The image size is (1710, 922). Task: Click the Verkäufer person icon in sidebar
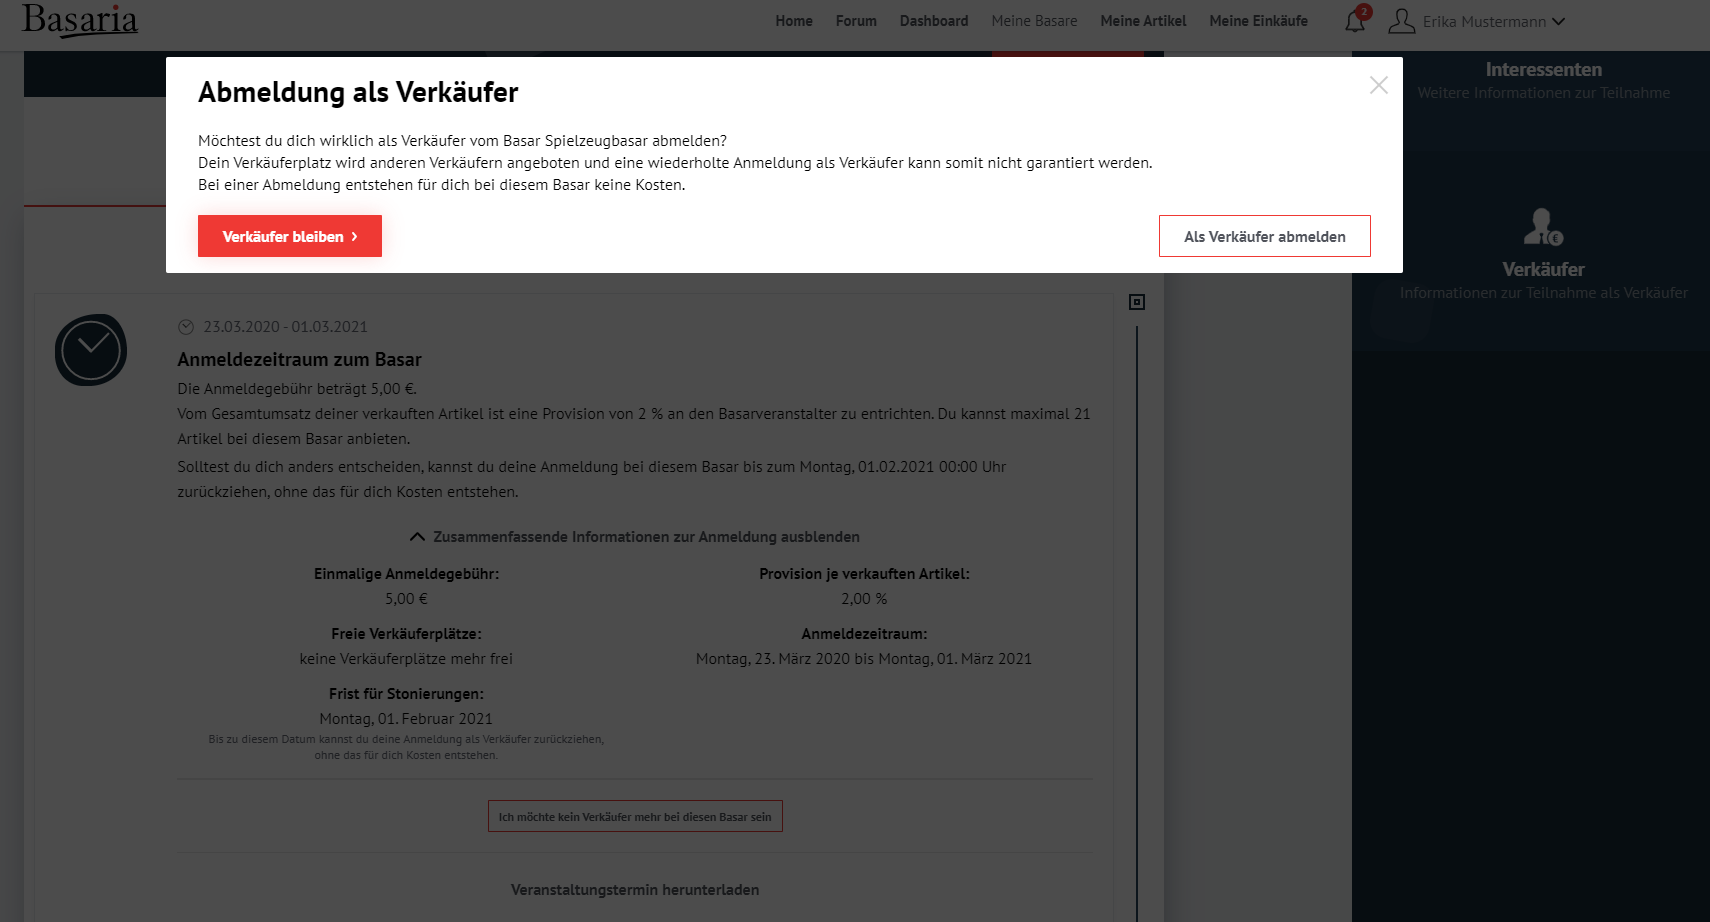pyautogui.click(x=1542, y=227)
